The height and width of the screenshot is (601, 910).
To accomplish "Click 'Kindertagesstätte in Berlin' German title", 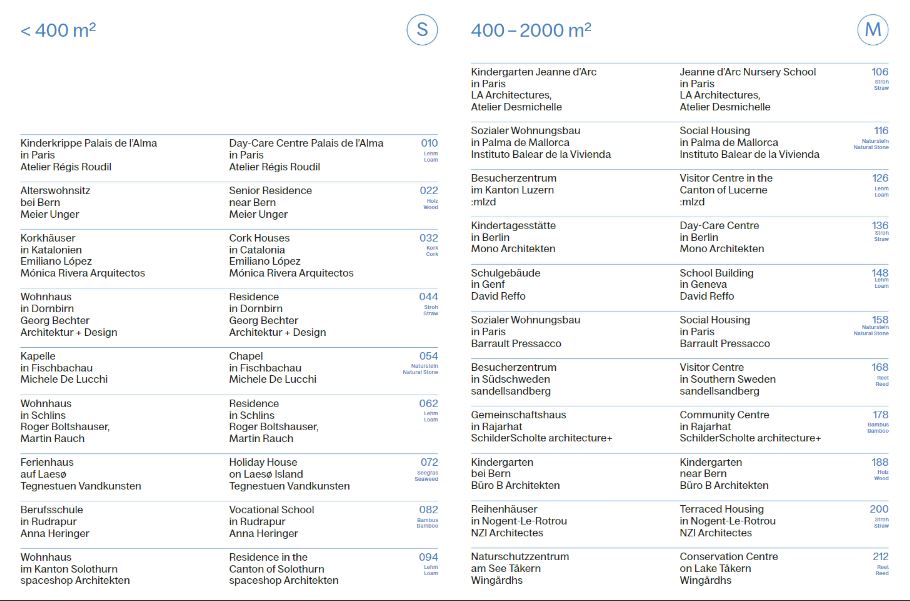I will coord(513,226).
